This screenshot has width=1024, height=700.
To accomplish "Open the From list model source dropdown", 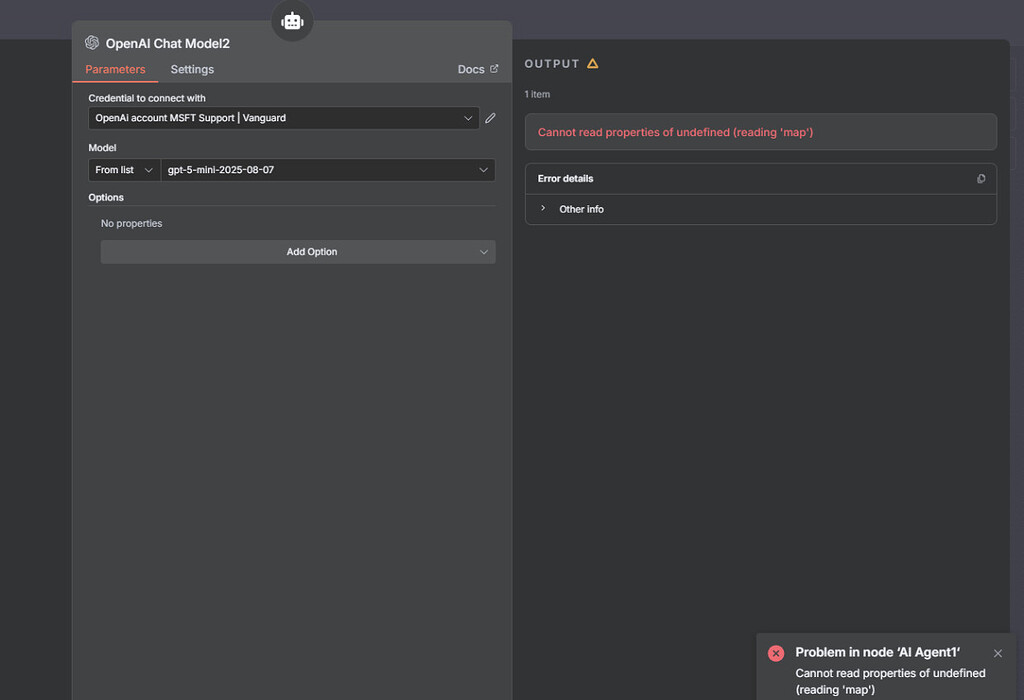I will point(123,169).
